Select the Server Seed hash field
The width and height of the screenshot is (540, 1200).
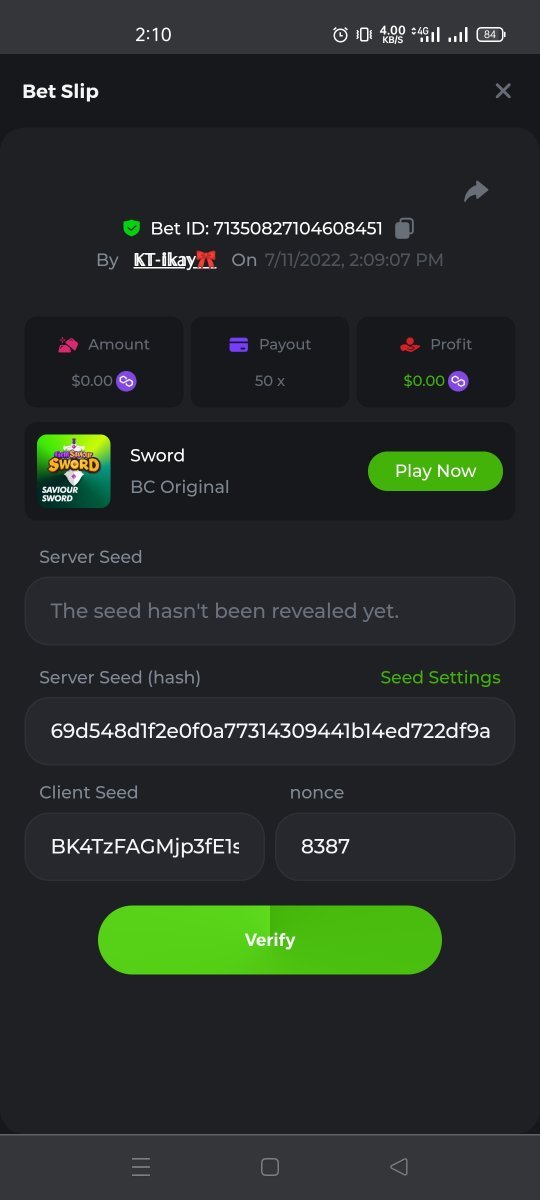tap(270, 731)
